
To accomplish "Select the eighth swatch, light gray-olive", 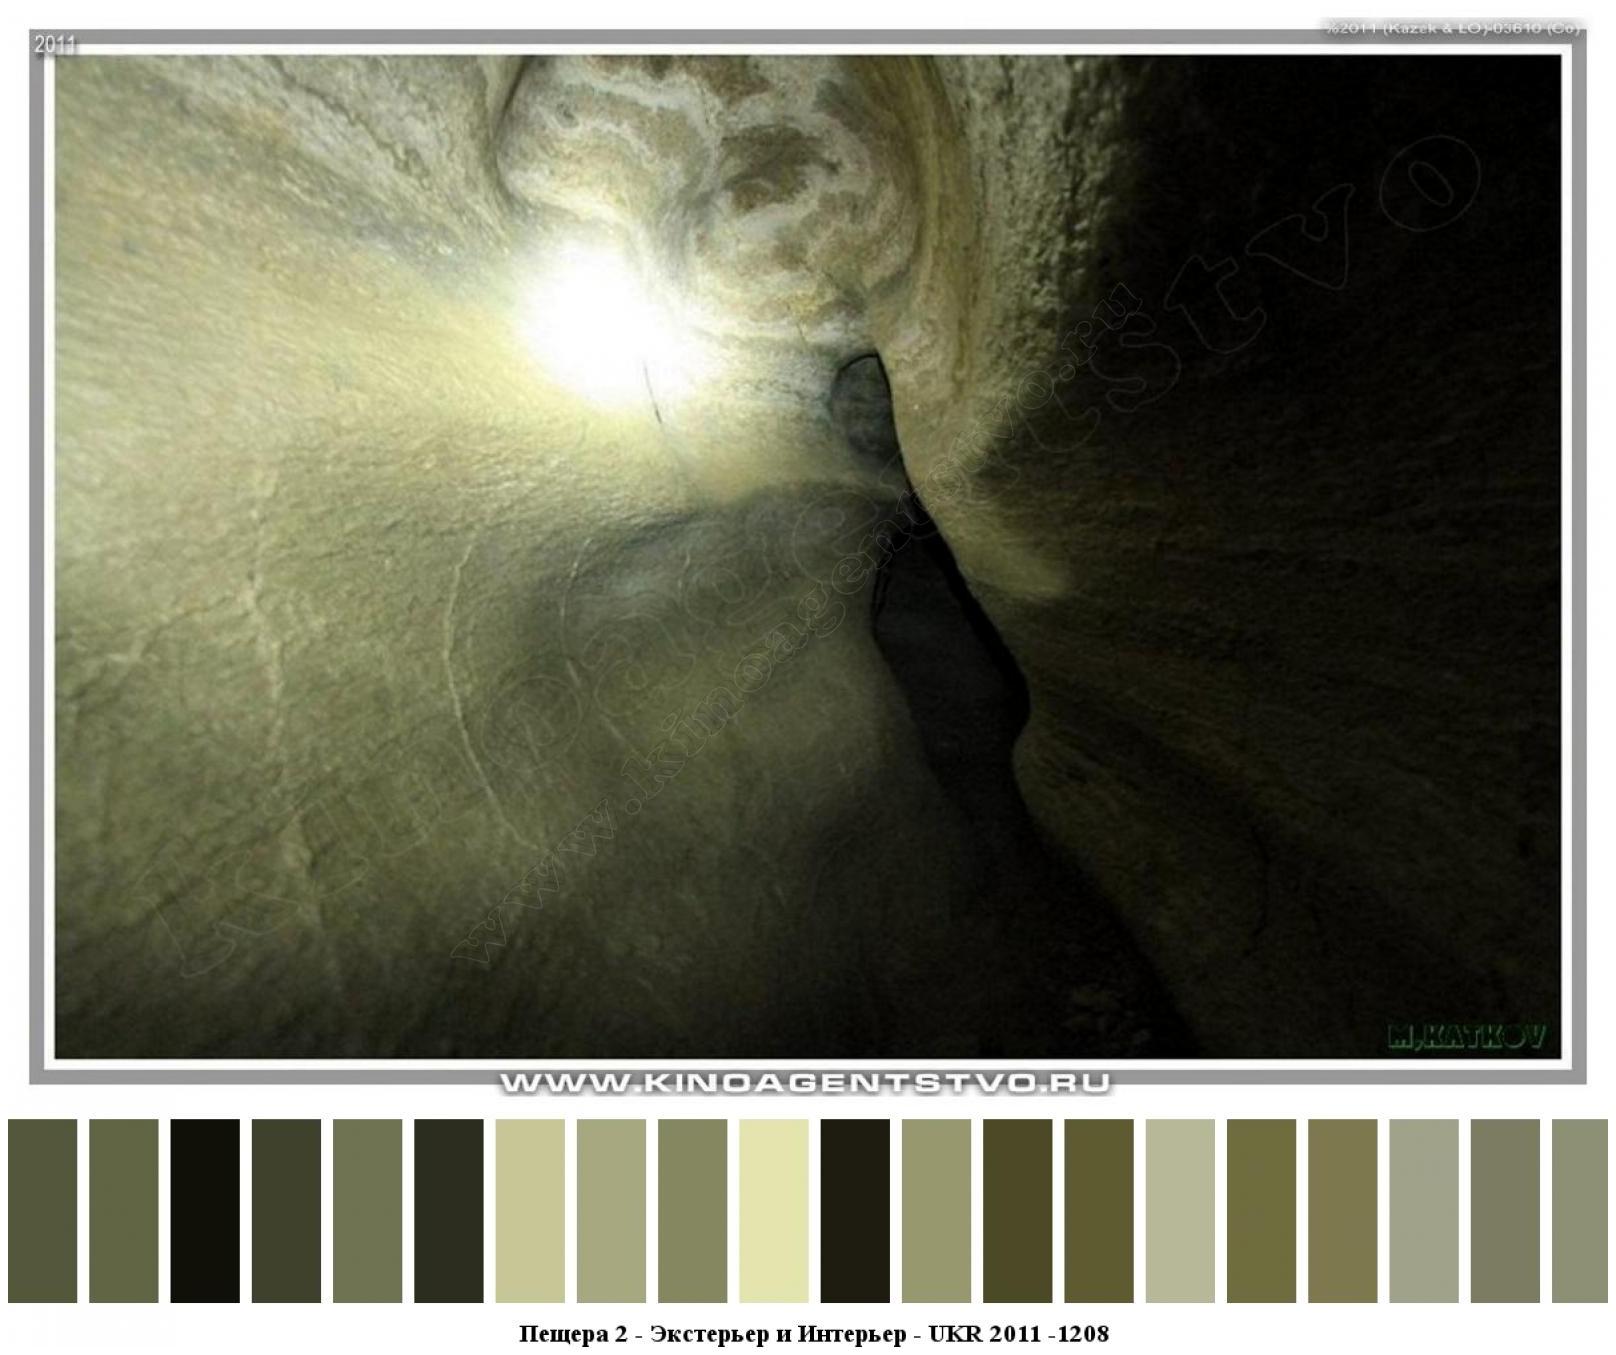I will point(612,1210).
